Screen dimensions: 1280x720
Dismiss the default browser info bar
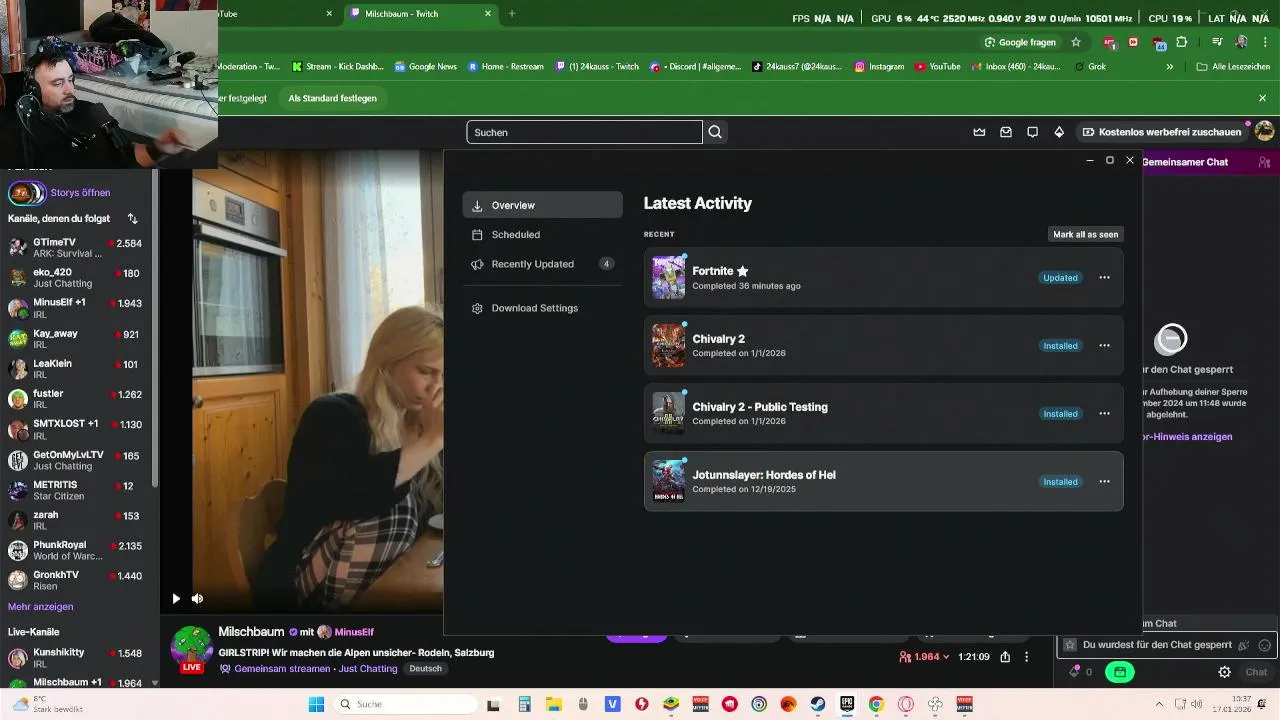tap(1262, 98)
